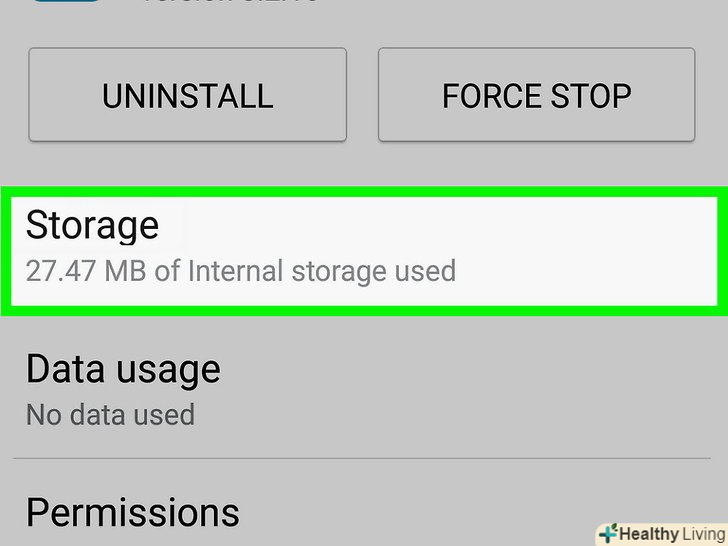Click the gap between UNINSTALL and FORCE STOP
The width and height of the screenshot is (728, 546).
tap(362, 95)
